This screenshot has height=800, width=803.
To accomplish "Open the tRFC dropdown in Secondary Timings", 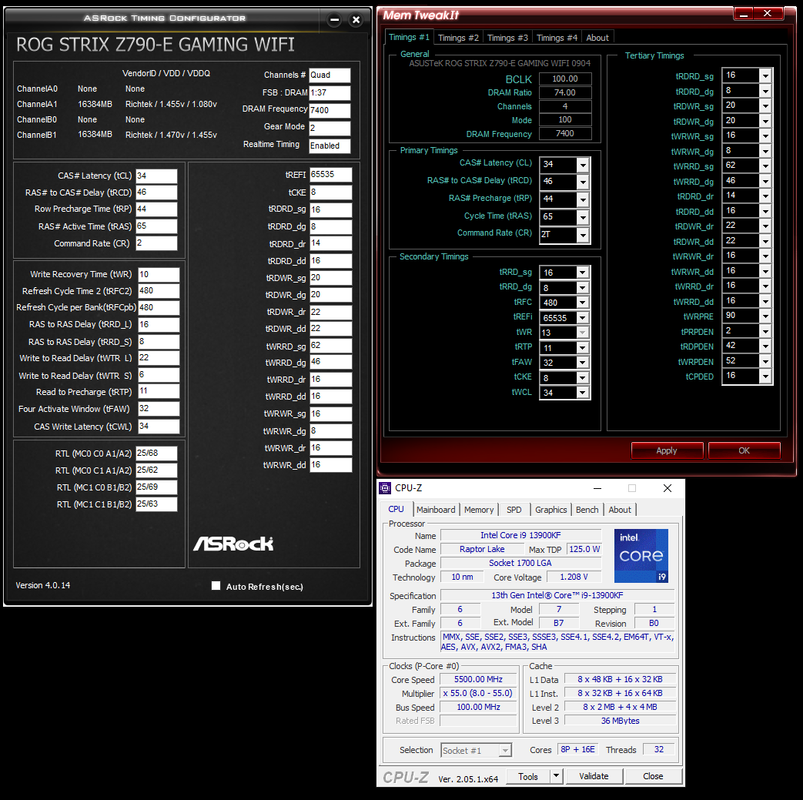I will (583, 303).
